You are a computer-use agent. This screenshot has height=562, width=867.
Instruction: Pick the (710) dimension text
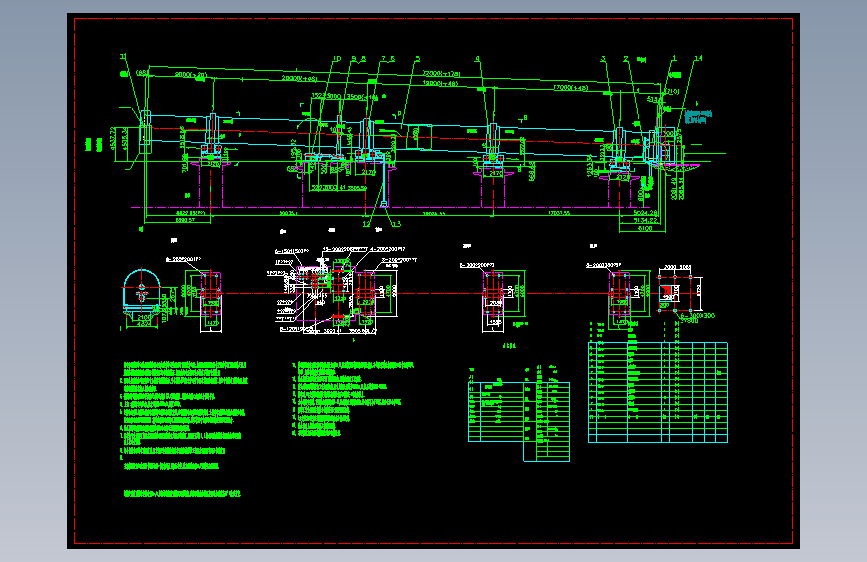click(x=671, y=91)
